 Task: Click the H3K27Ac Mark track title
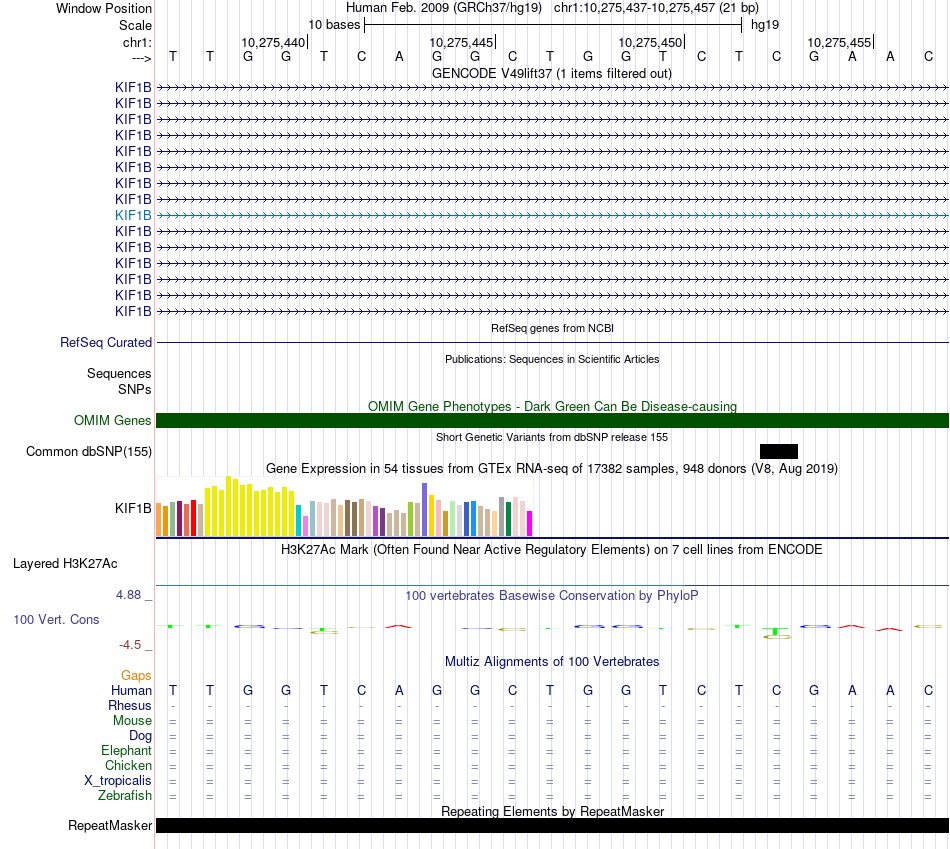[x=552, y=550]
